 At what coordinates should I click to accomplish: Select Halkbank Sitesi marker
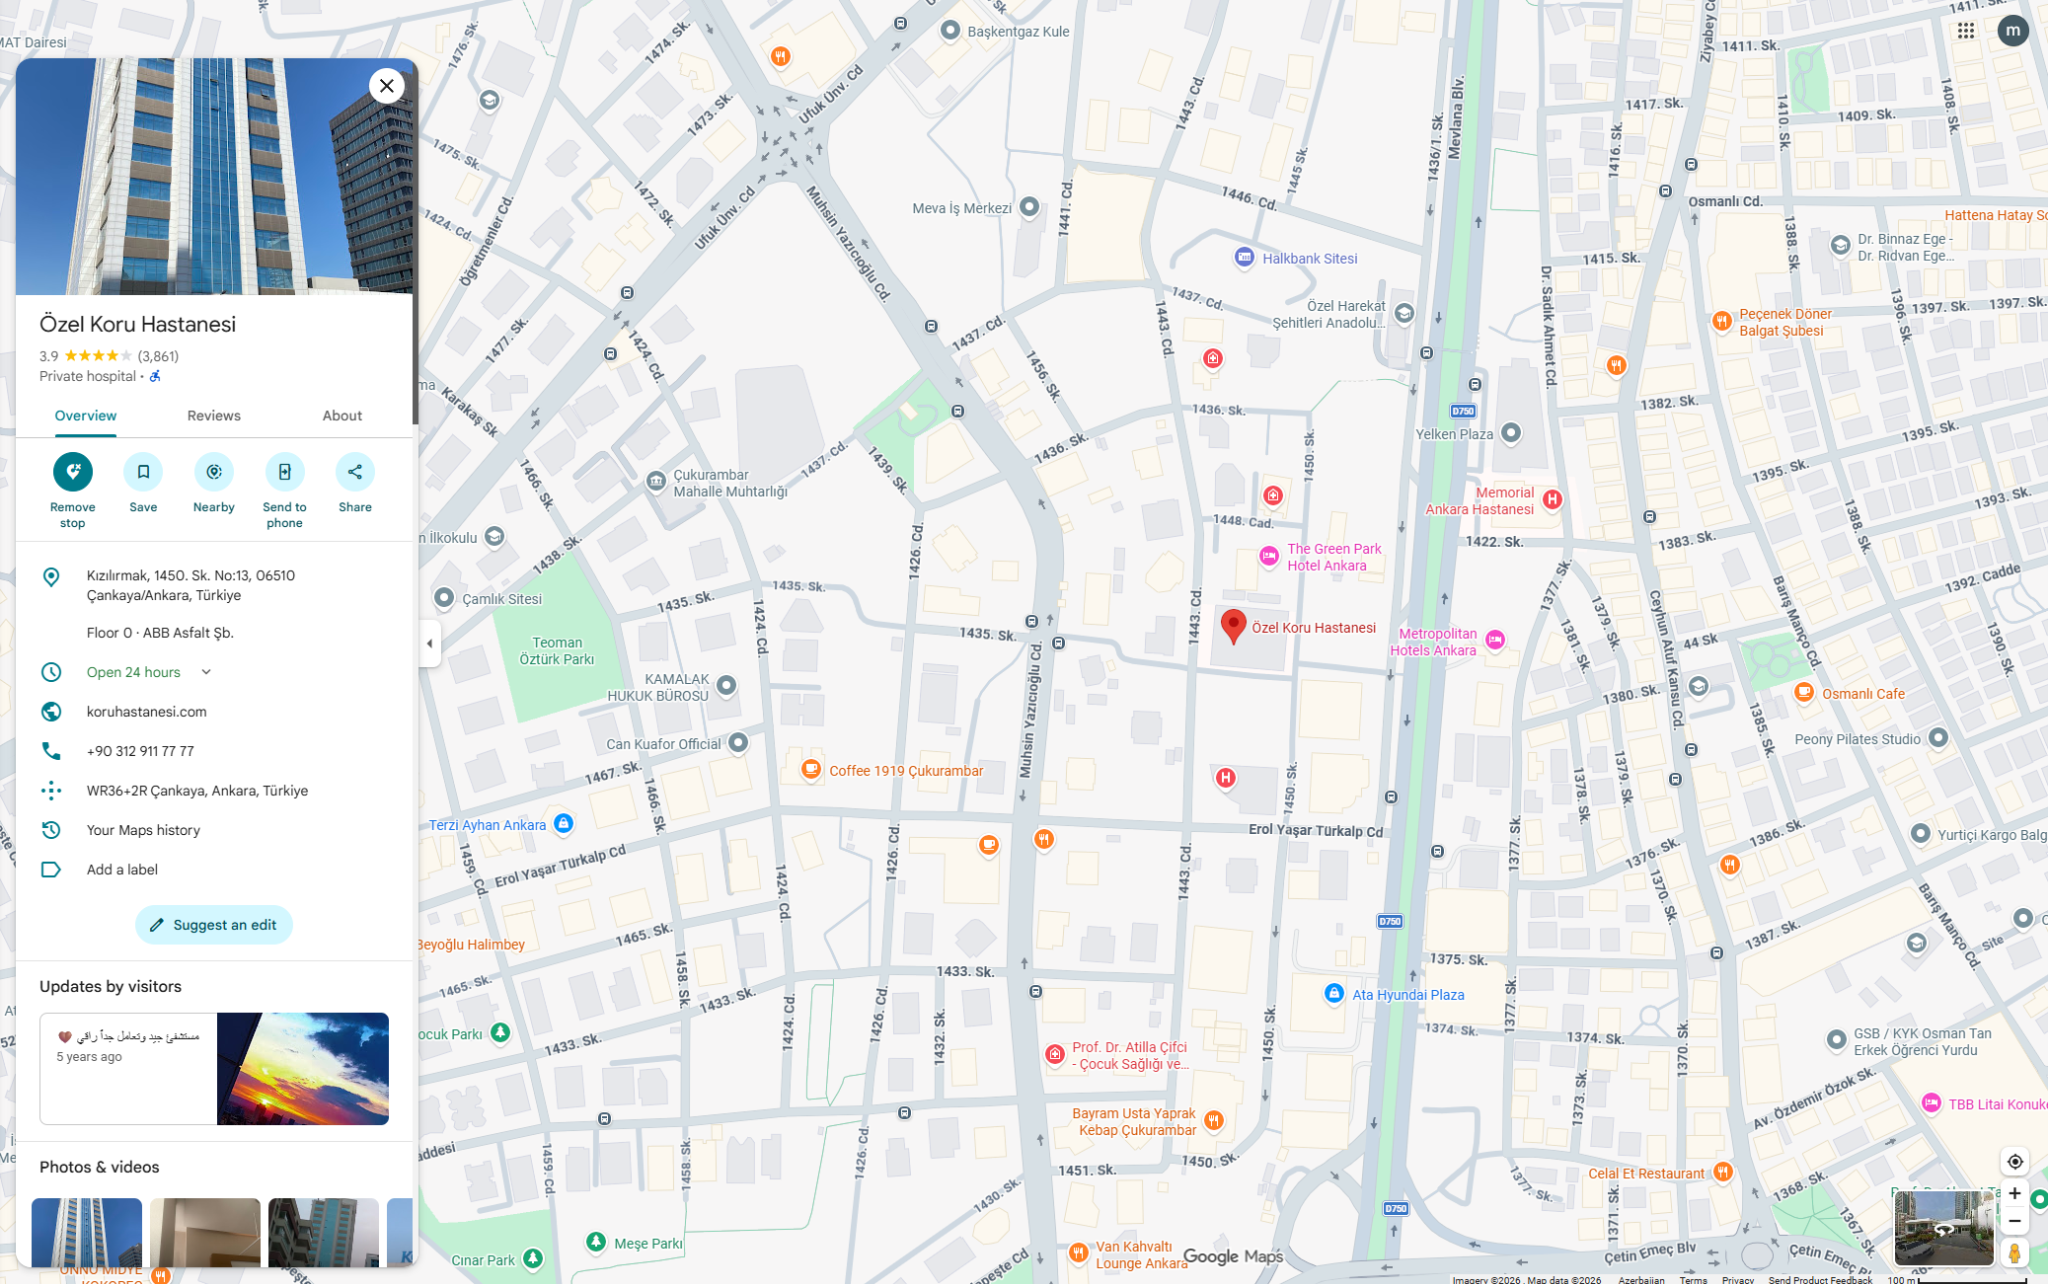click(1243, 257)
